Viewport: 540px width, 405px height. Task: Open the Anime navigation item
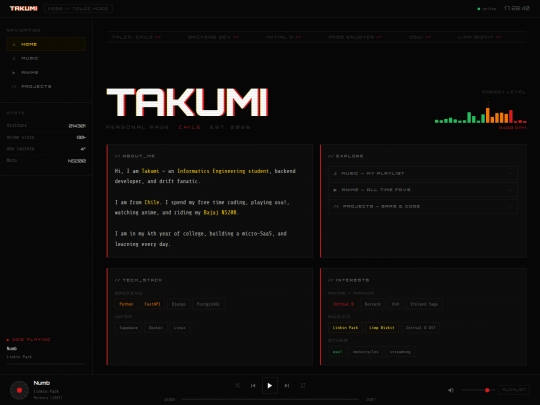pos(46,72)
